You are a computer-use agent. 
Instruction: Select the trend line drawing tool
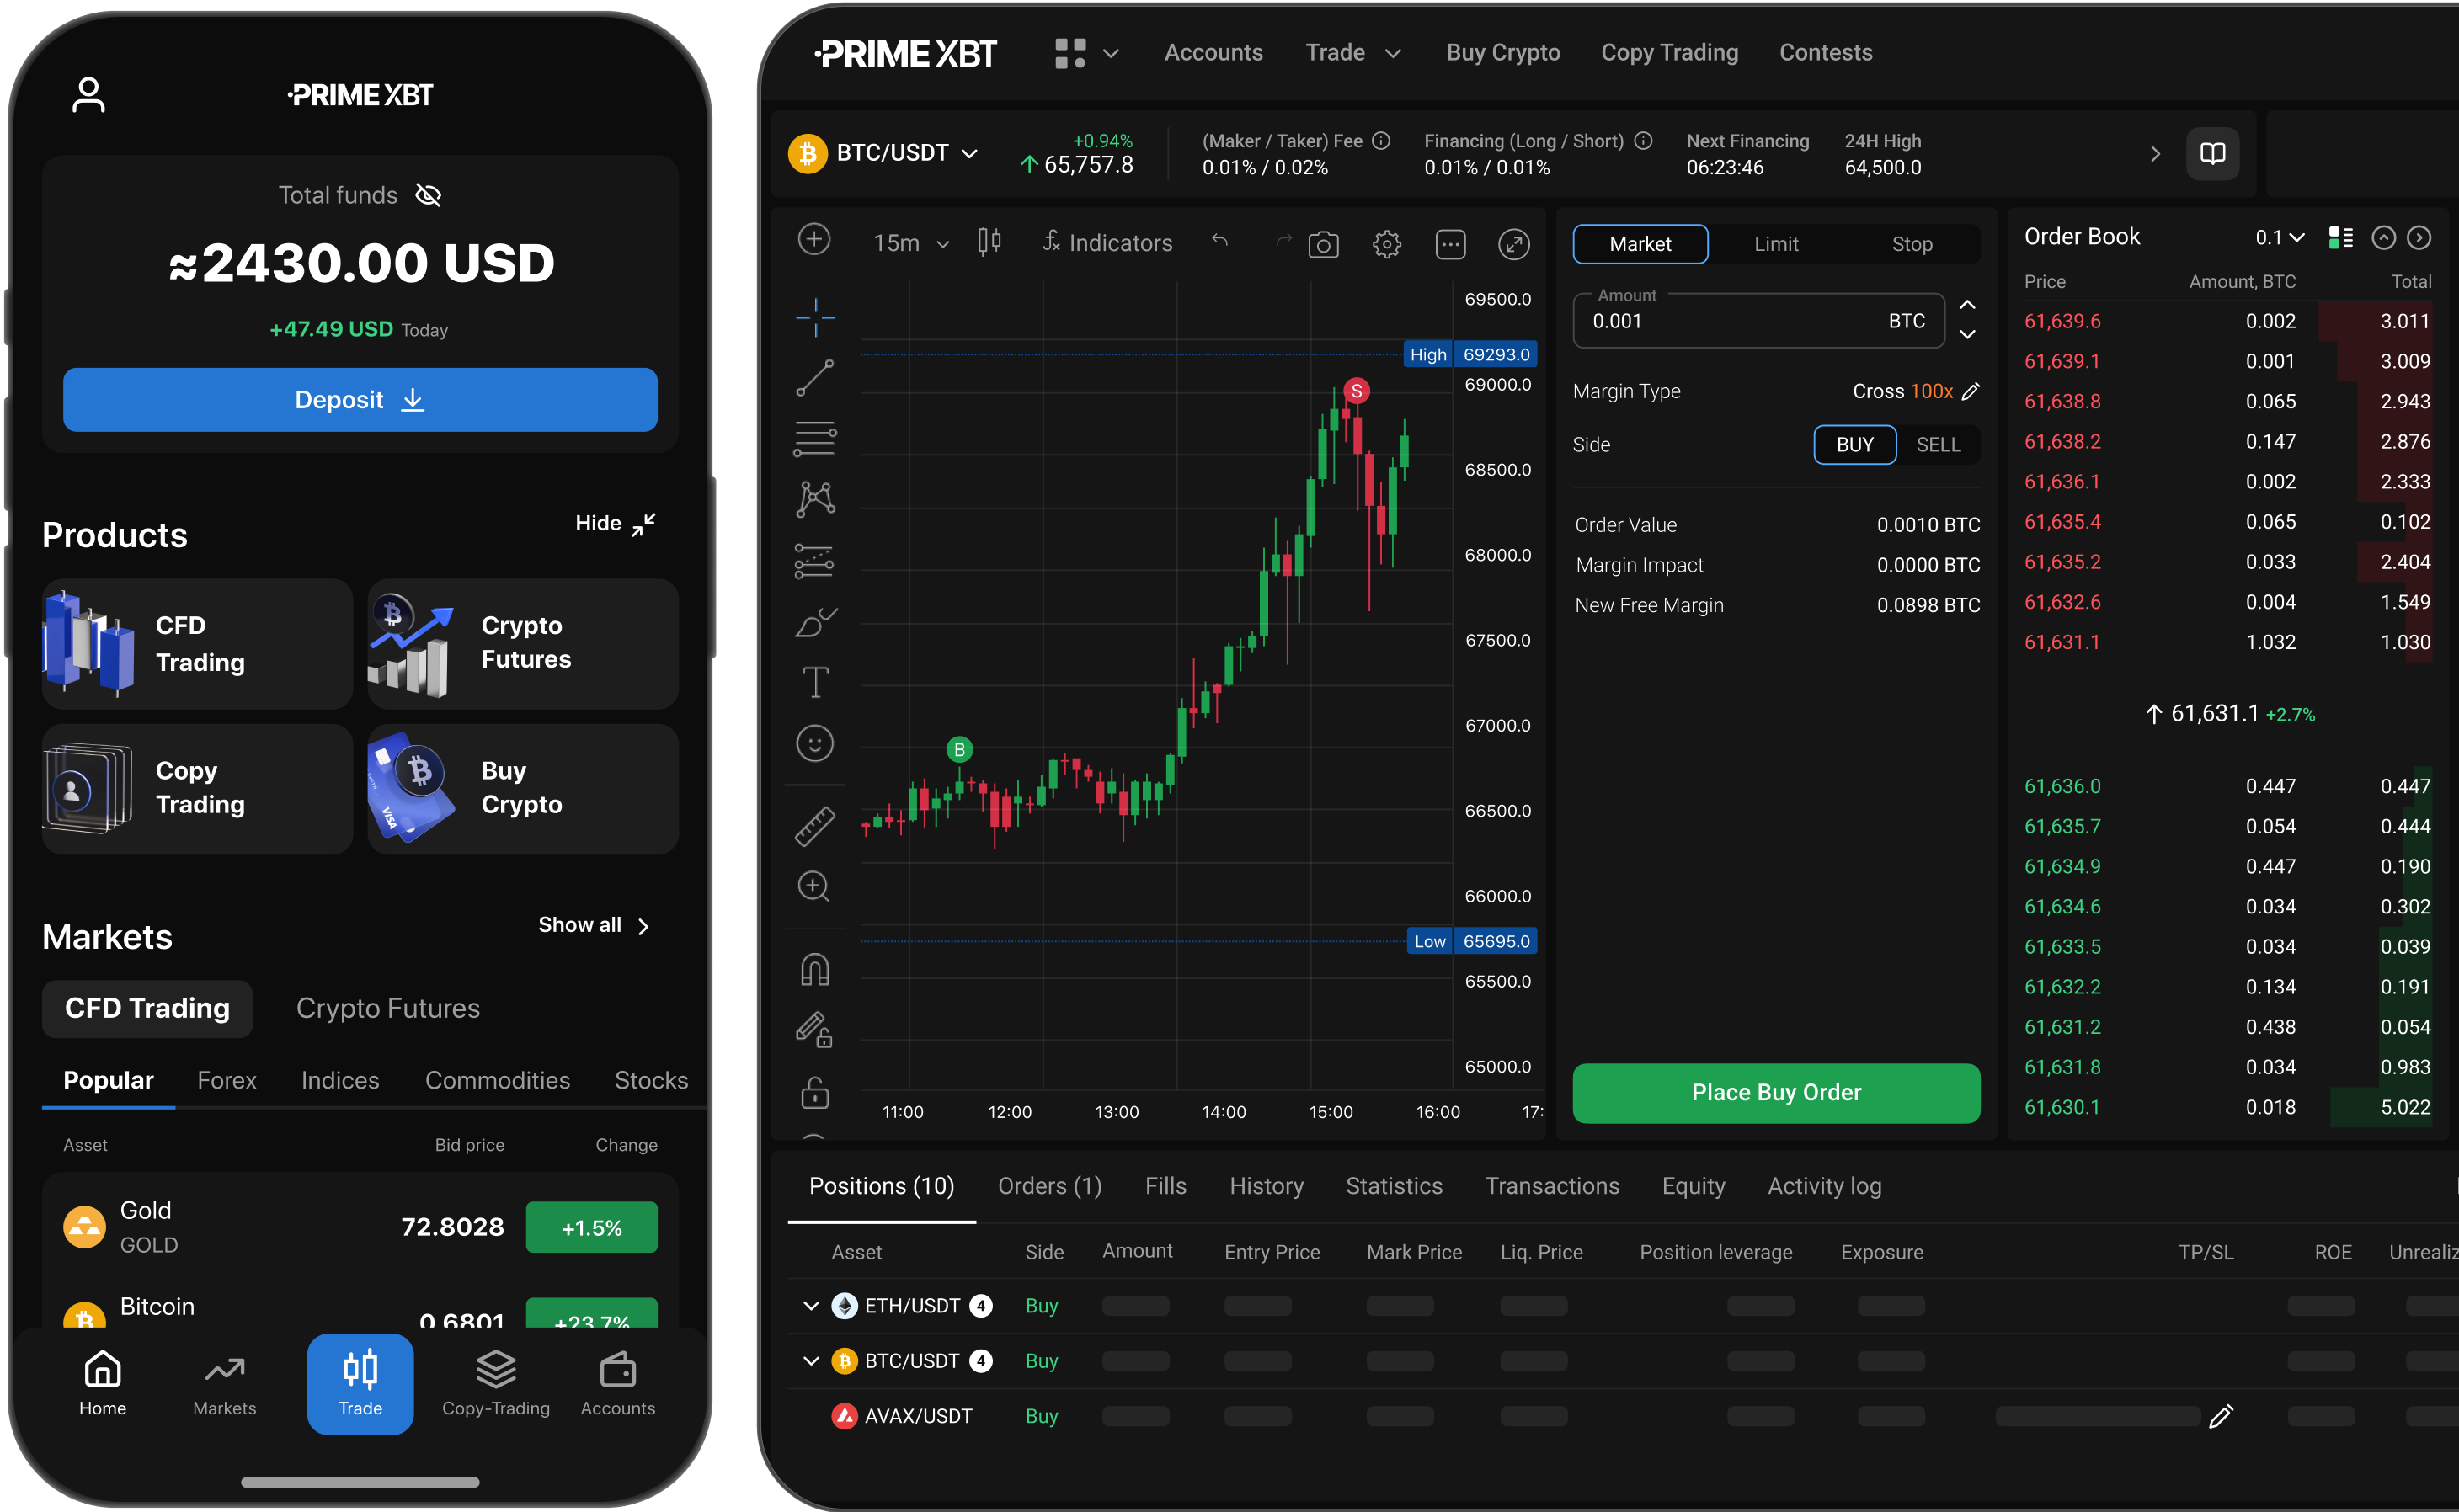(817, 374)
